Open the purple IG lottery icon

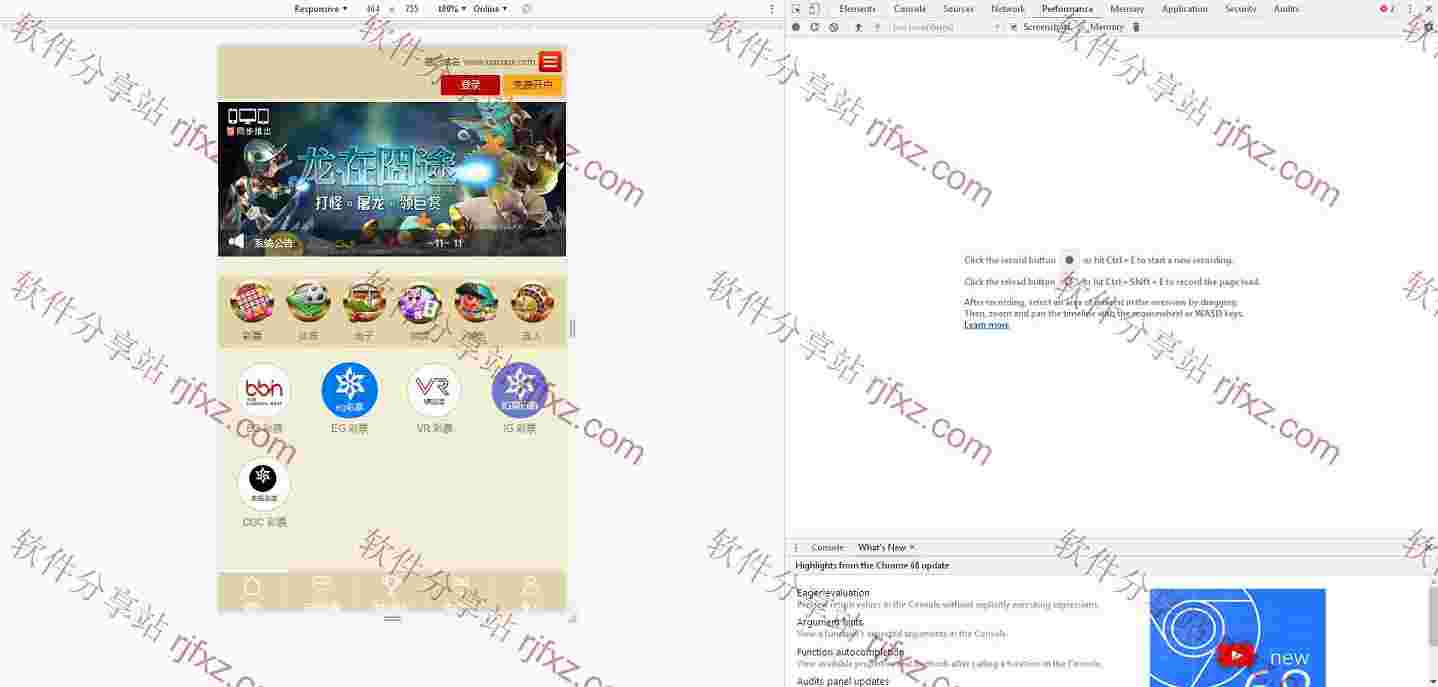click(520, 390)
